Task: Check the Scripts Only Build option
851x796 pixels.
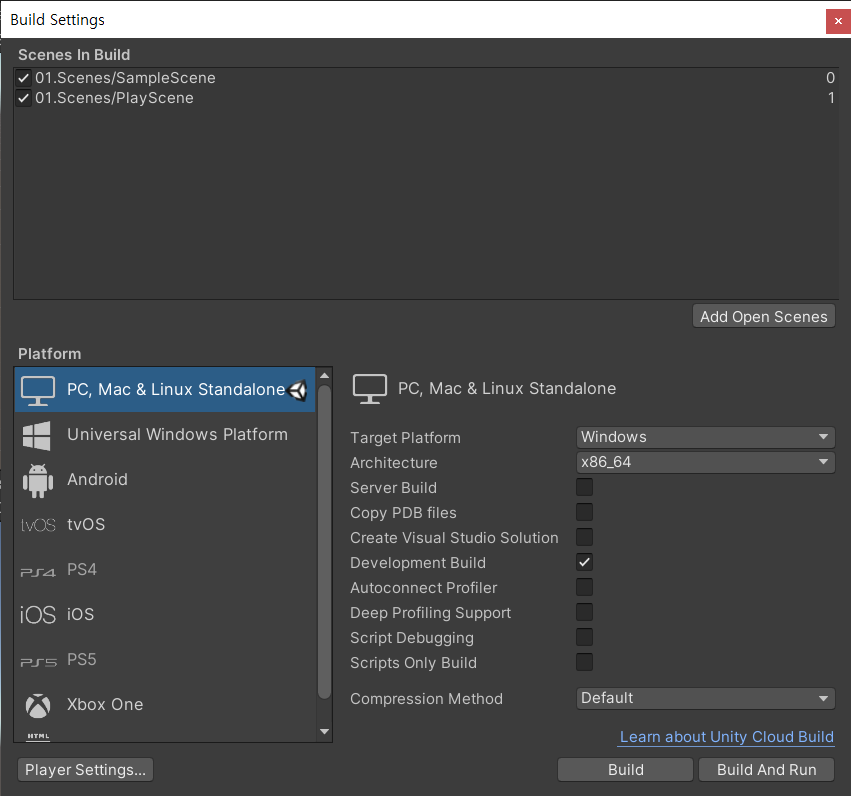Action: pyautogui.click(x=585, y=662)
